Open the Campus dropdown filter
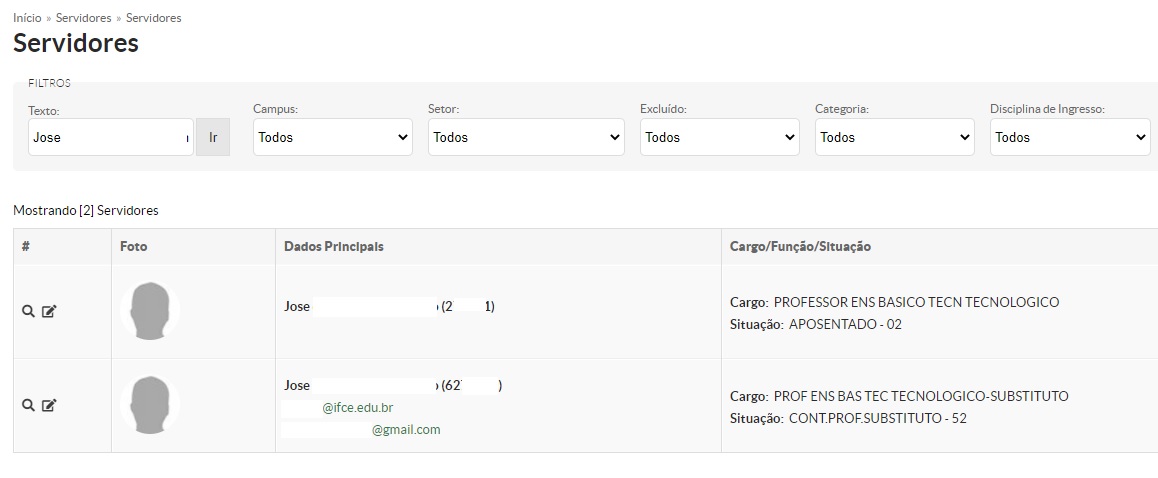Screen dimensions: 1158x478 [x=332, y=137]
